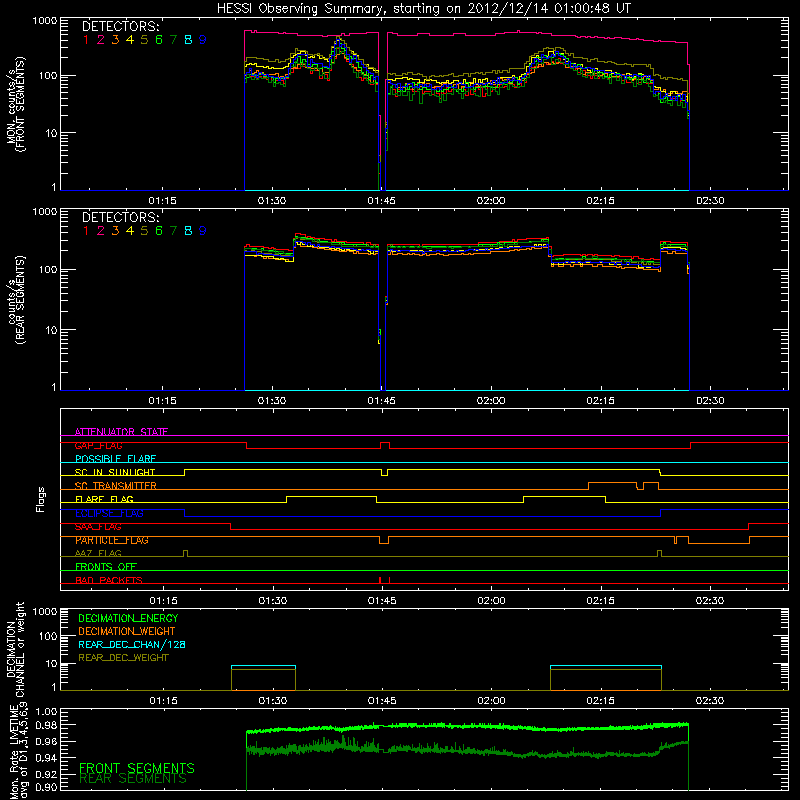The image size is (800, 800).
Task: Click detector number 6 in the front segments legend
Action: [x=159, y=40]
